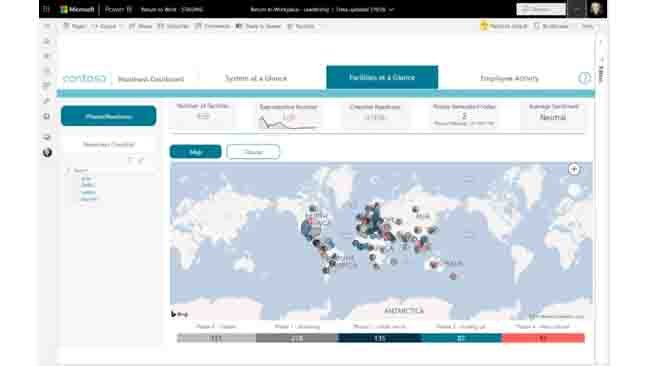Viewport: 650px width, 366px height.
Task: Click the globe icon in left sidebar
Action: click(47, 153)
